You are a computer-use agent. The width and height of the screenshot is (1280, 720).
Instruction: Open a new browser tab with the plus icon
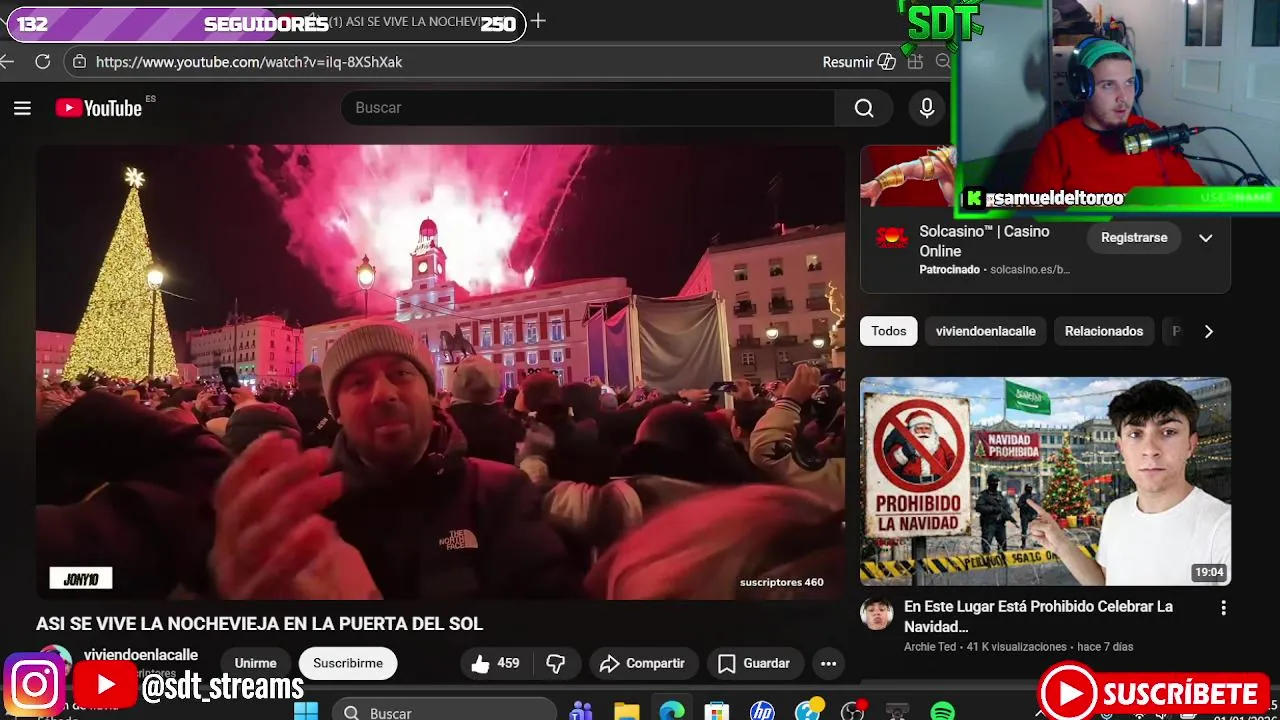click(x=538, y=21)
